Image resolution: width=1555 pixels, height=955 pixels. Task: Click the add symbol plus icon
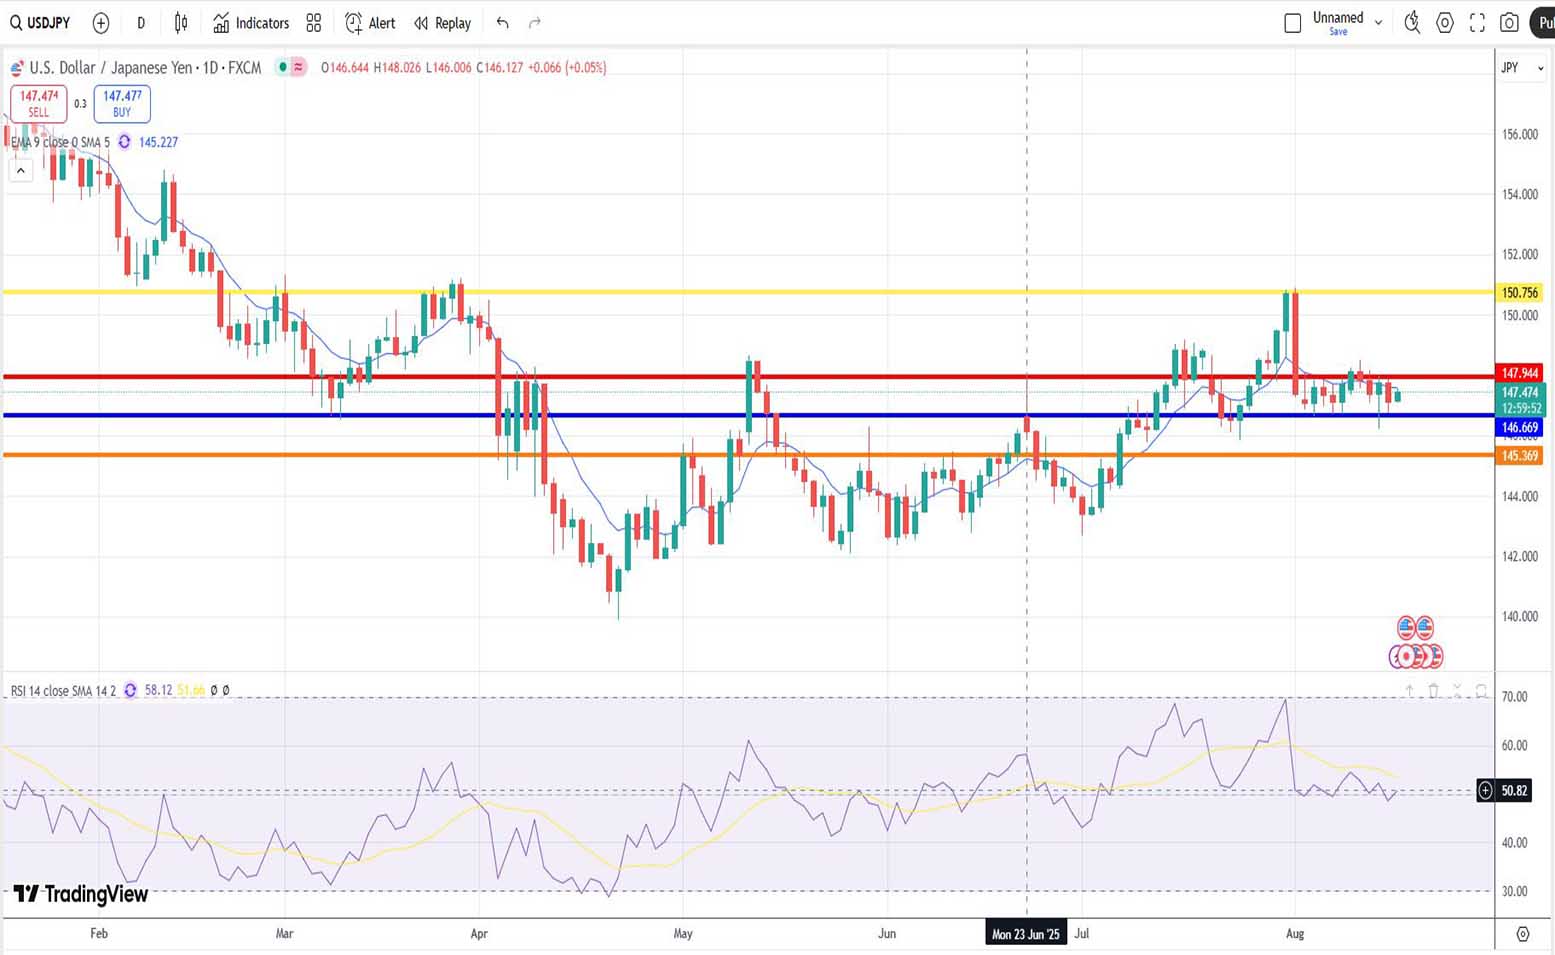point(101,23)
